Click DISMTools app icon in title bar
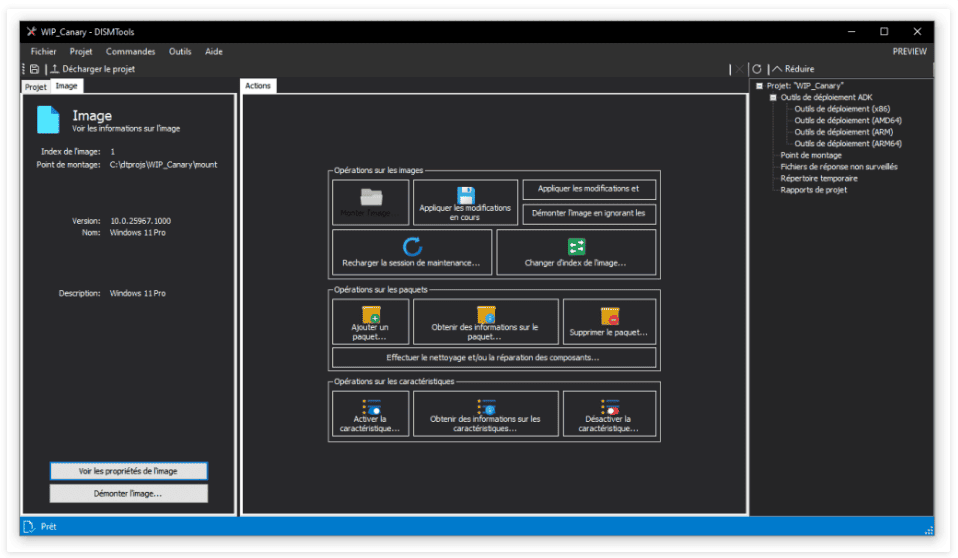The width and height of the screenshot is (958, 558). click(x=31, y=32)
